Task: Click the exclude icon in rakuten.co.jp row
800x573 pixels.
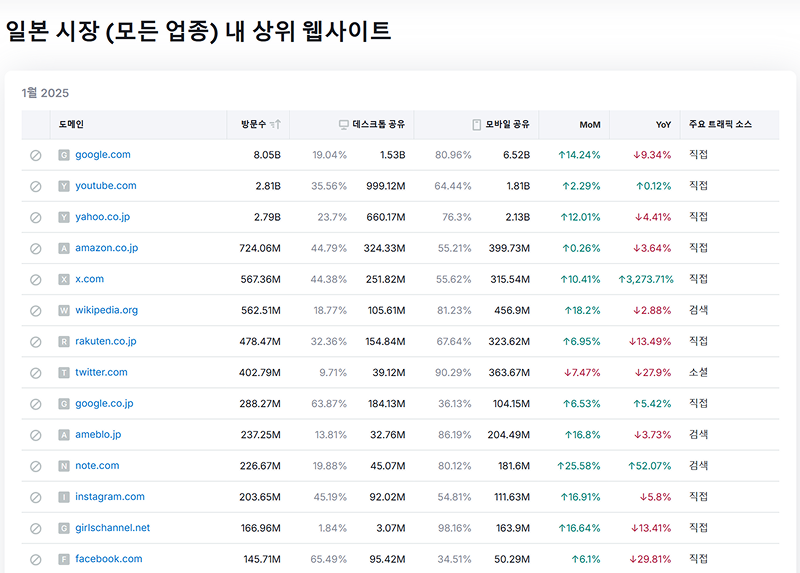Action: point(35,342)
